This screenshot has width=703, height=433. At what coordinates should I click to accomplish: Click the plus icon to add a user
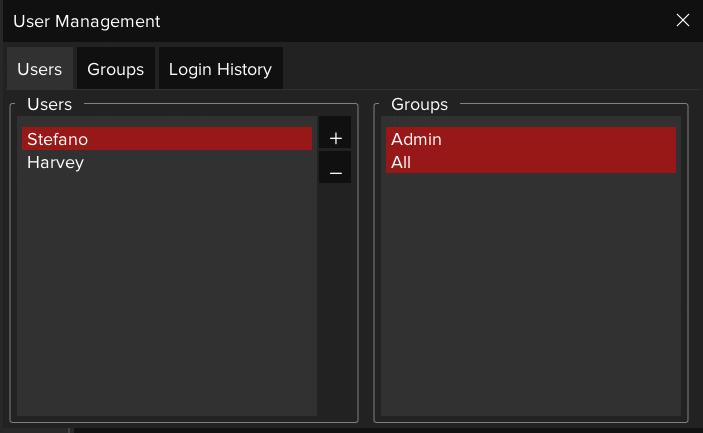click(x=335, y=138)
